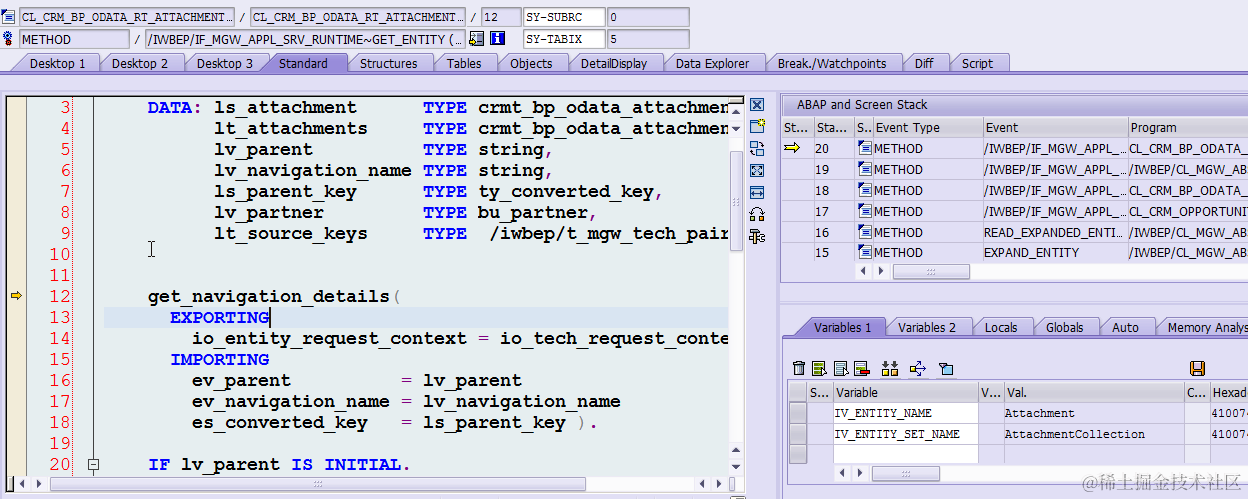The height and width of the screenshot is (499, 1248).
Task: Click the sort icon with yellow boxes
Action: [890, 368]
